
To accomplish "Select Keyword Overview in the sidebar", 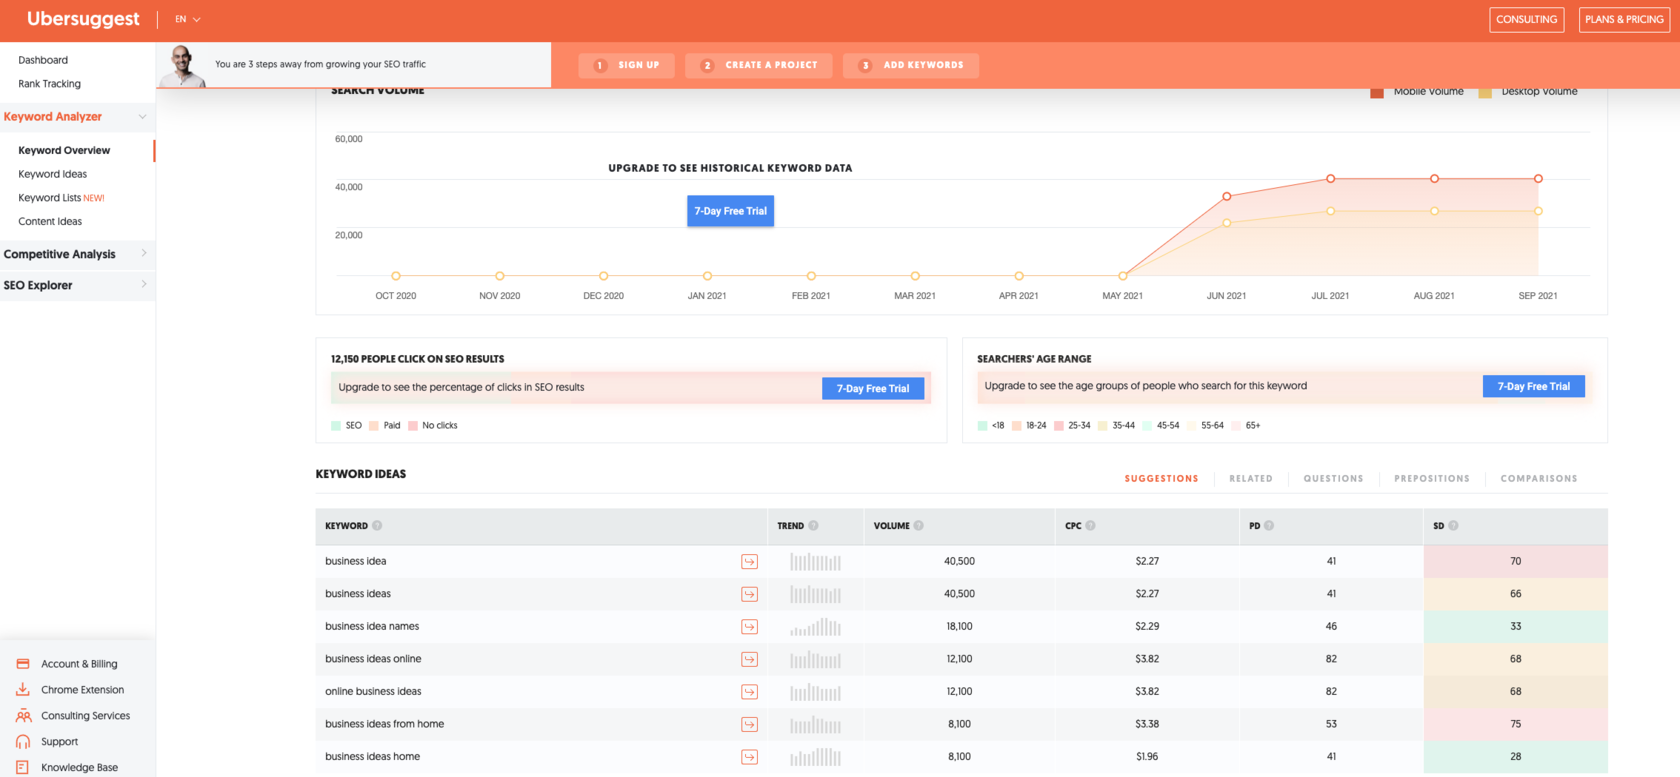I will (x=64, y=150).
